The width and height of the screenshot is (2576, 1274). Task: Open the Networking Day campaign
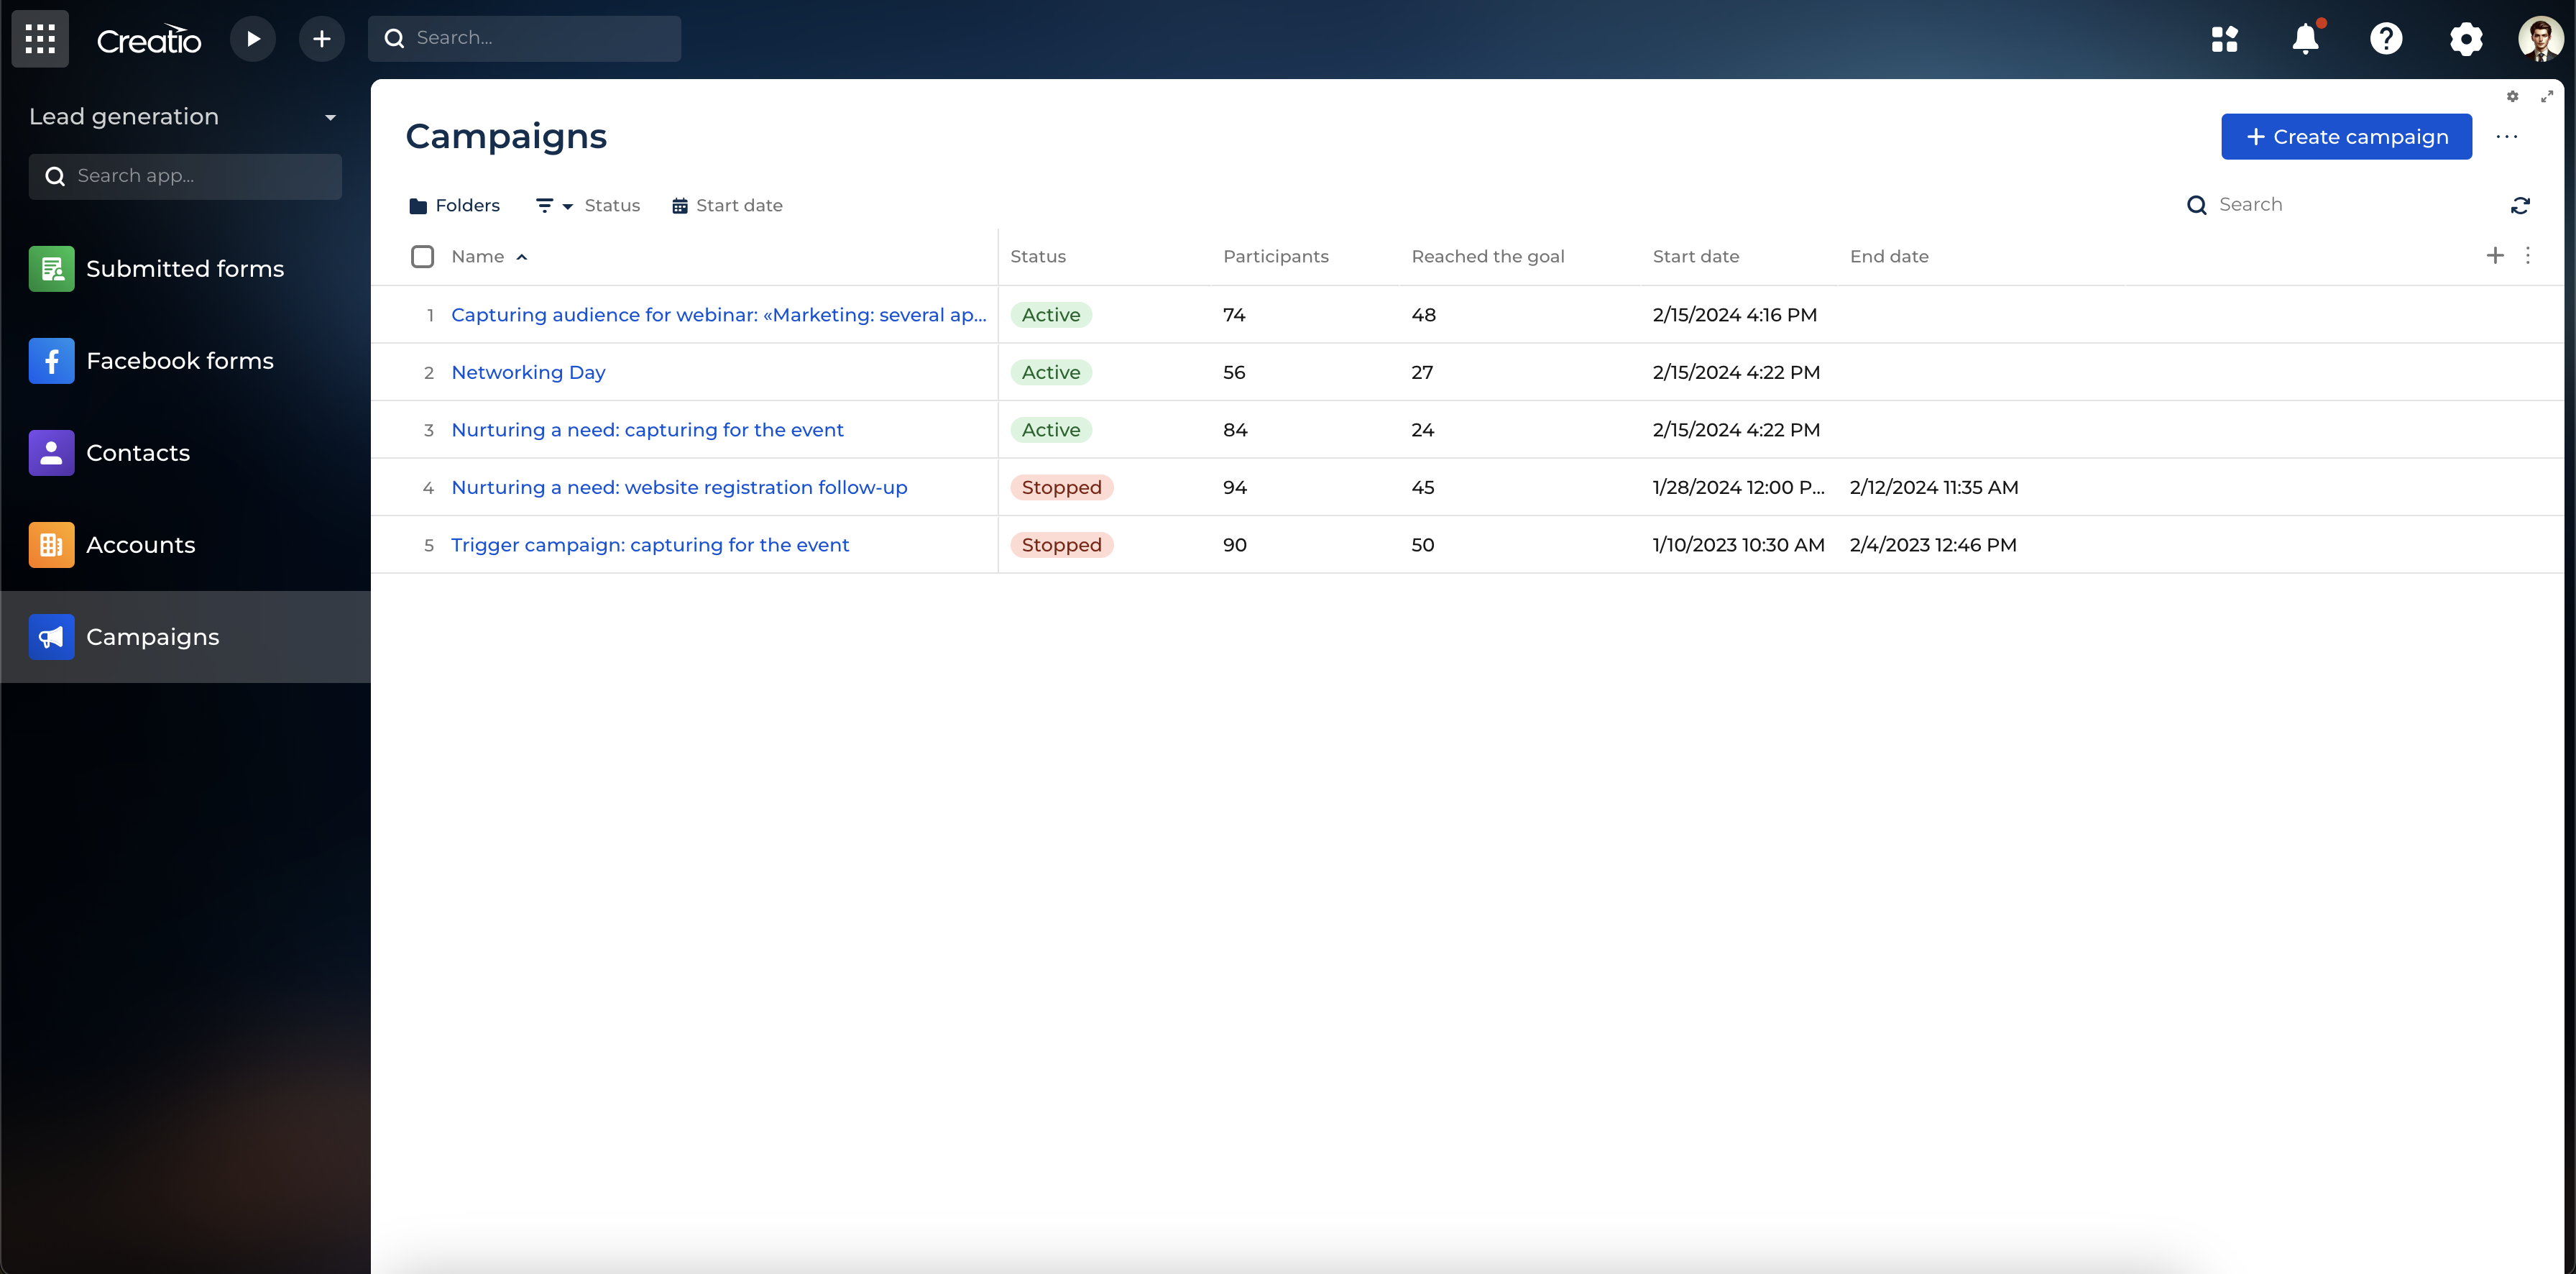point(528,372)
